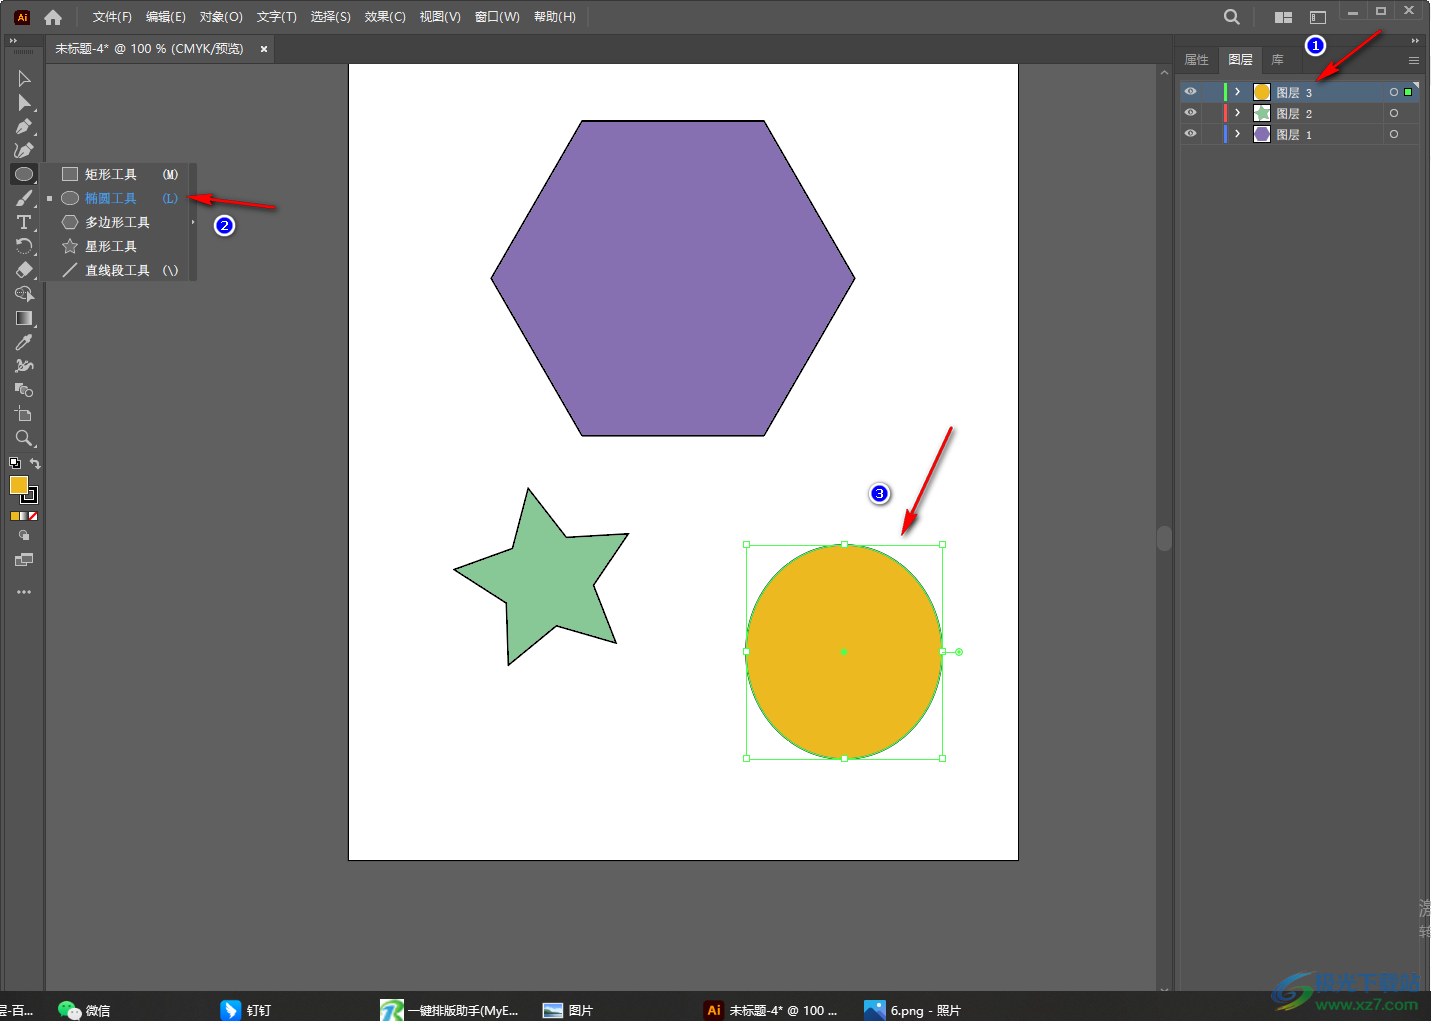Click the yellow fill color swatch
1431x1021 pixels.
[x=18, y=485]
